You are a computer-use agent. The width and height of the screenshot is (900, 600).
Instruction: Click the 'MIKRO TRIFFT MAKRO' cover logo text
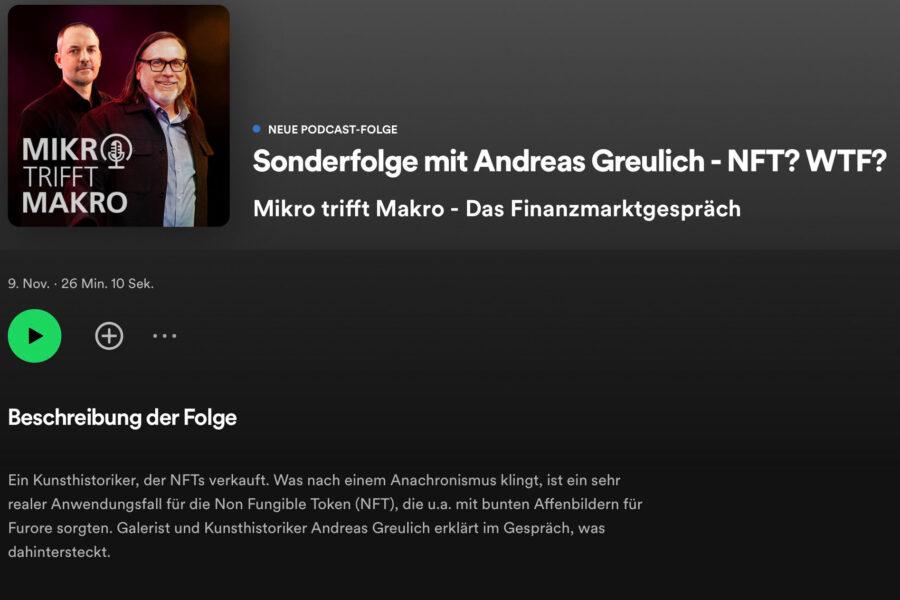click(x=75, y=176)
